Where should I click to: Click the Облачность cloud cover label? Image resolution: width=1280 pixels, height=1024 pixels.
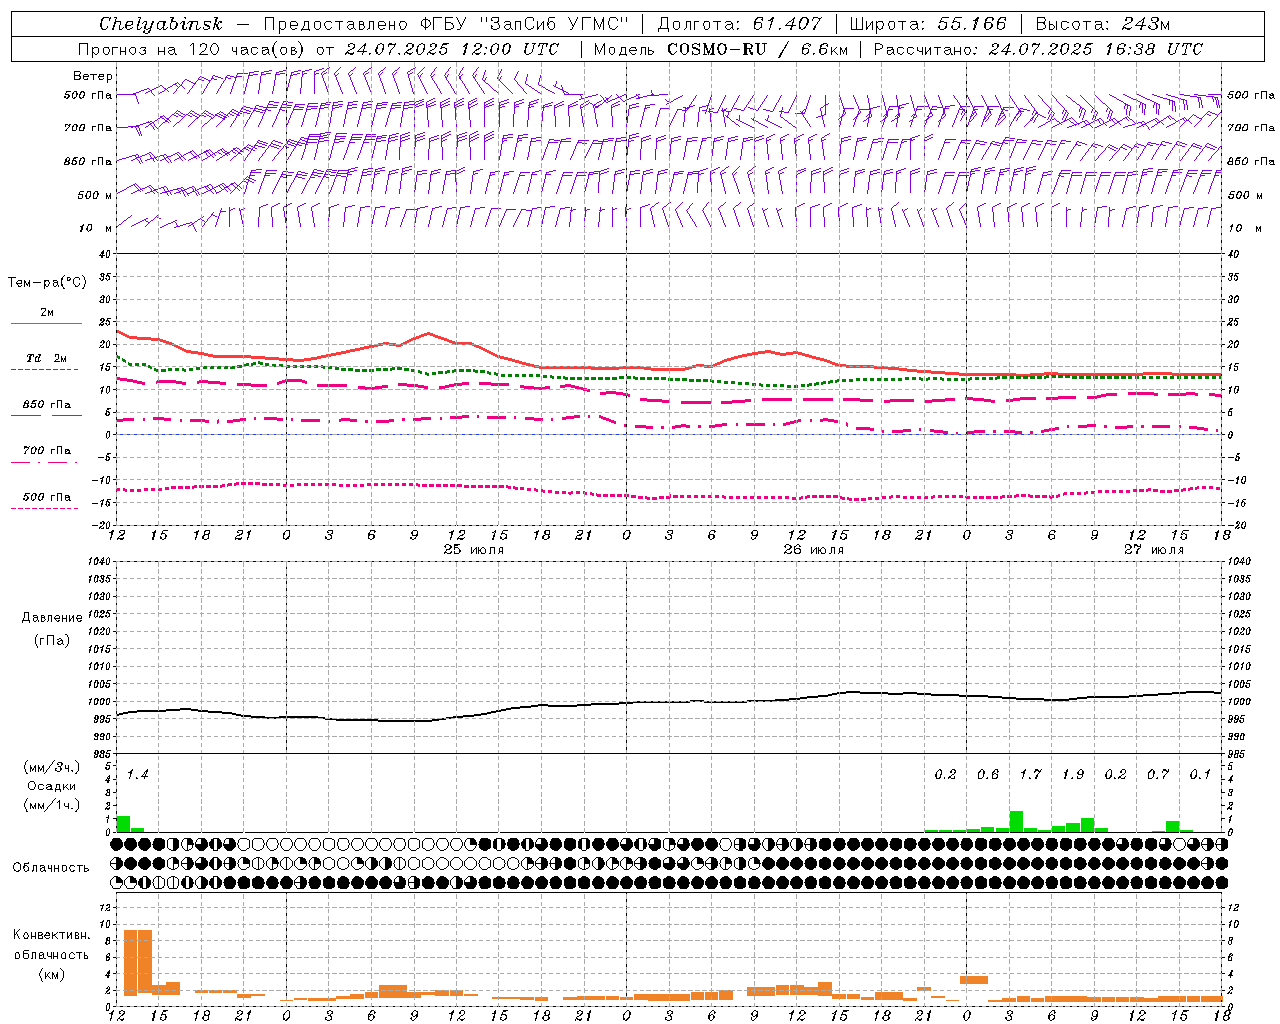click(x=51, y=868)
